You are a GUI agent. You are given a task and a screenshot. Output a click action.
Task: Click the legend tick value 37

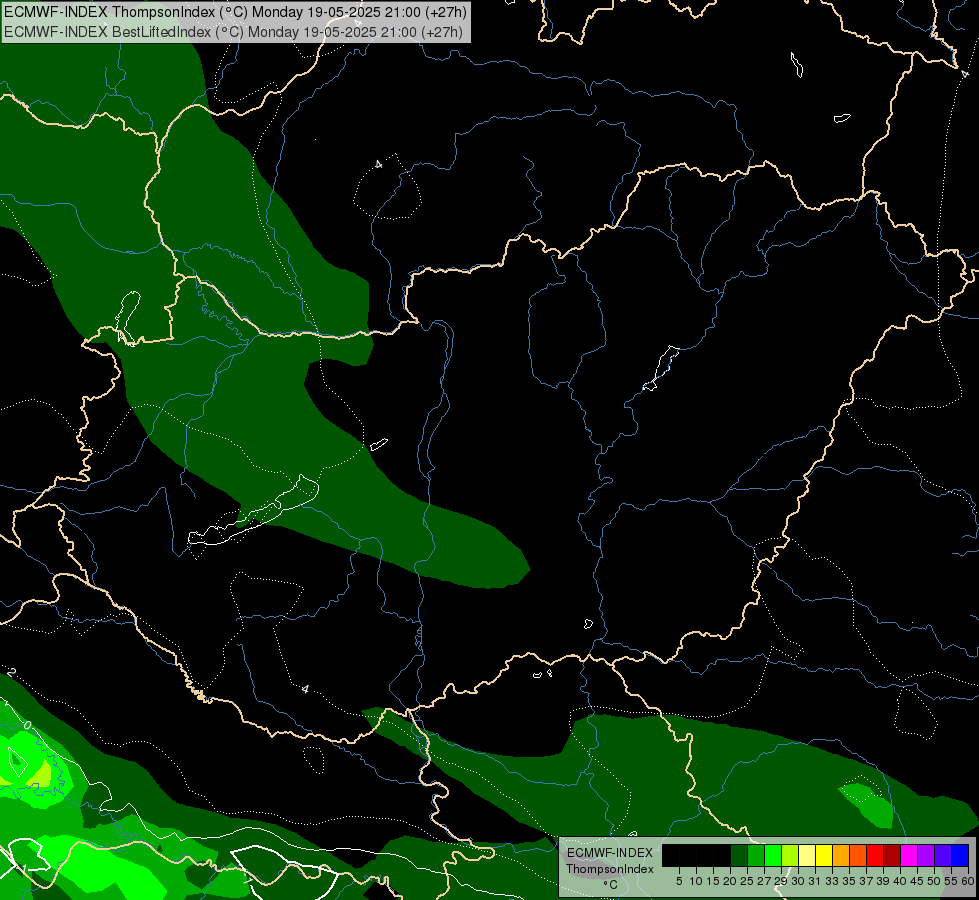(x=866, y=881)
